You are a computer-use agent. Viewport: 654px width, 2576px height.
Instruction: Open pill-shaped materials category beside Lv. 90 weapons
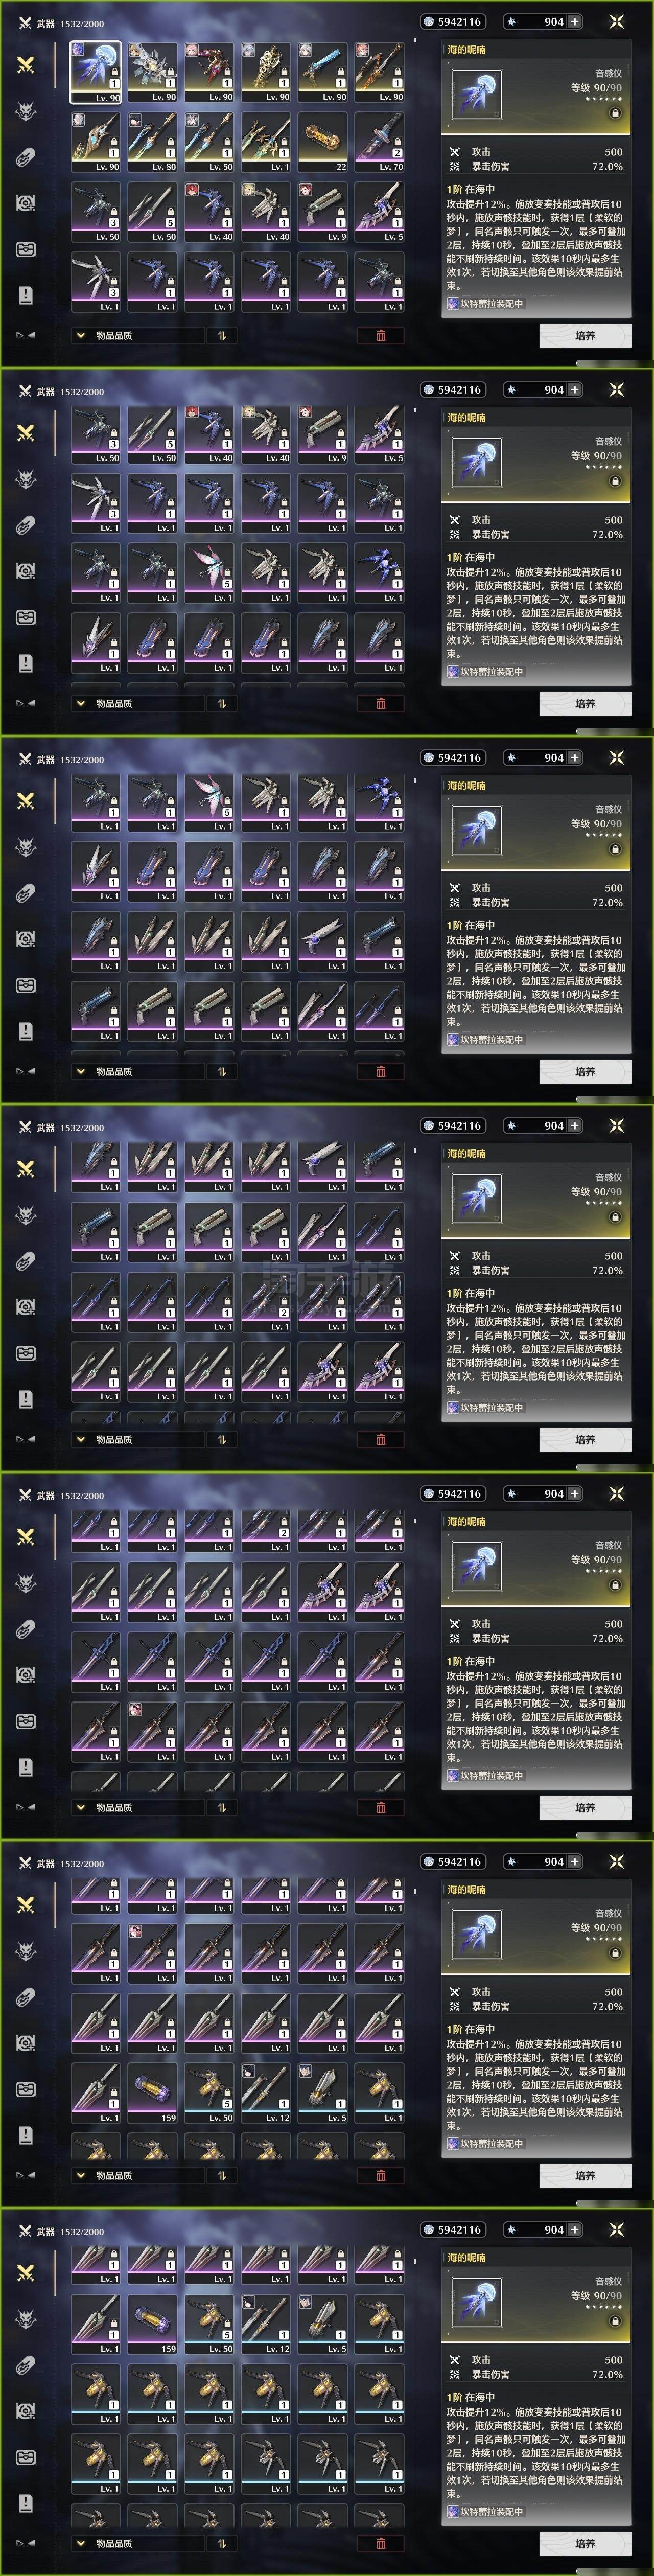pos(26,156)
